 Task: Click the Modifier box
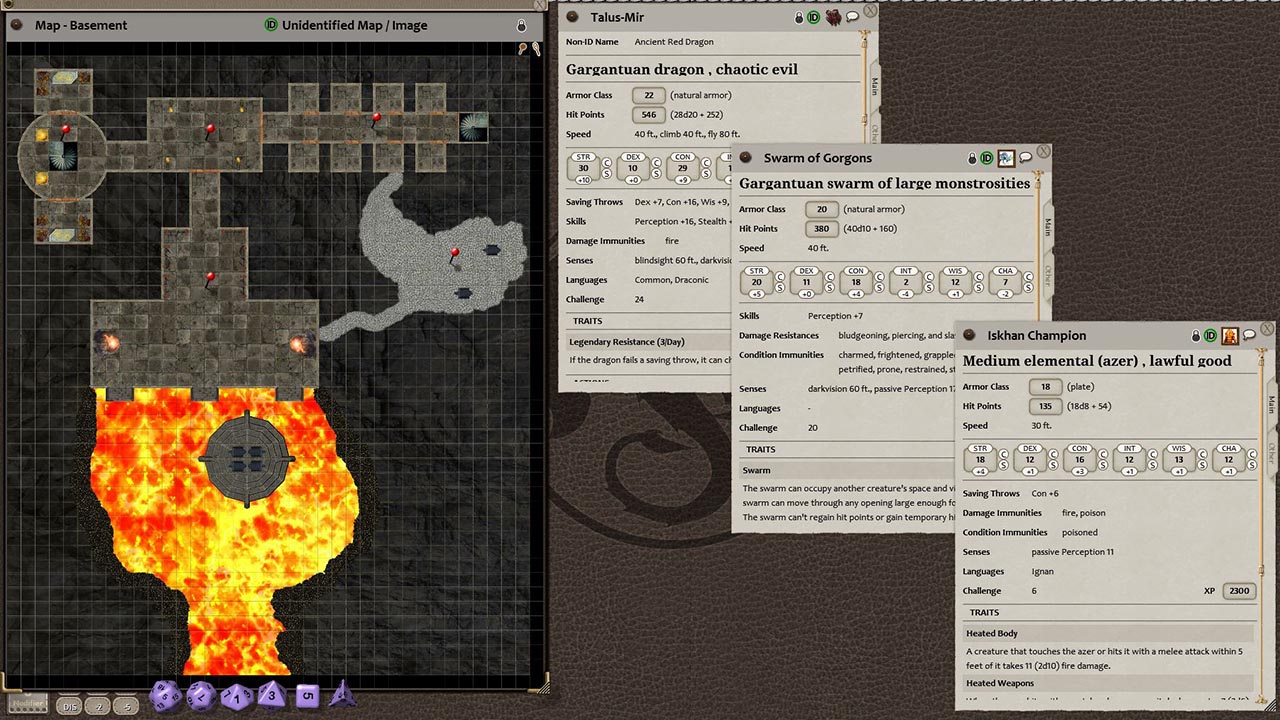click(x=28, y=704)
